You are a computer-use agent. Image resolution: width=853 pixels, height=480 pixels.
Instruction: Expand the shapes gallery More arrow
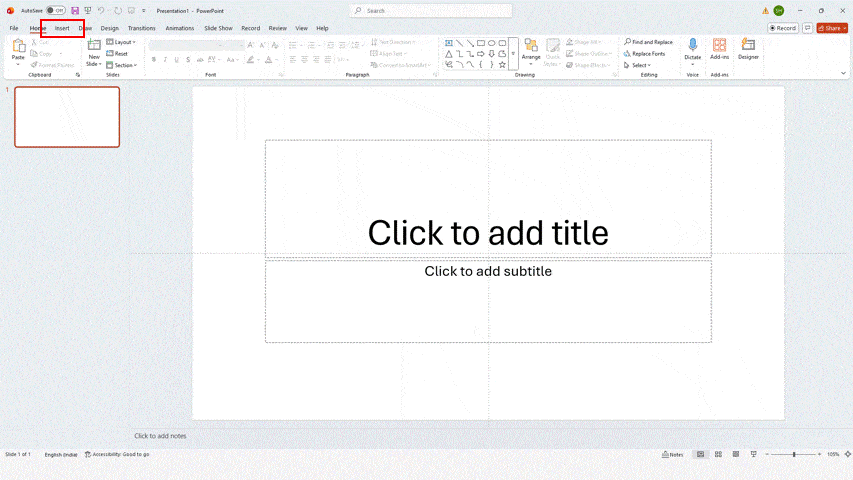click(x=513, y=54)
